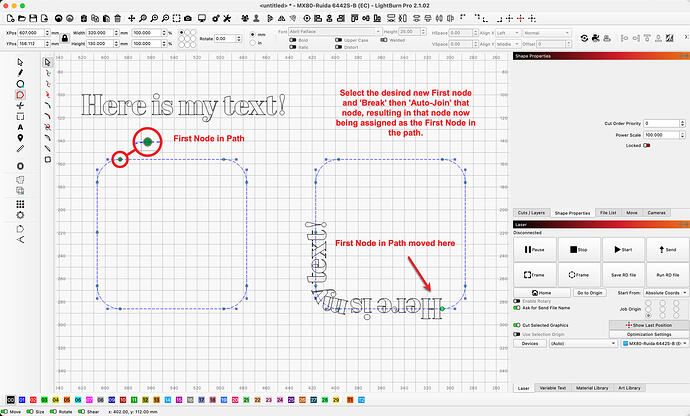Toggle Ask for Send File Name
The width and height of the screenshot is (690, 416).
click(517, 308)
